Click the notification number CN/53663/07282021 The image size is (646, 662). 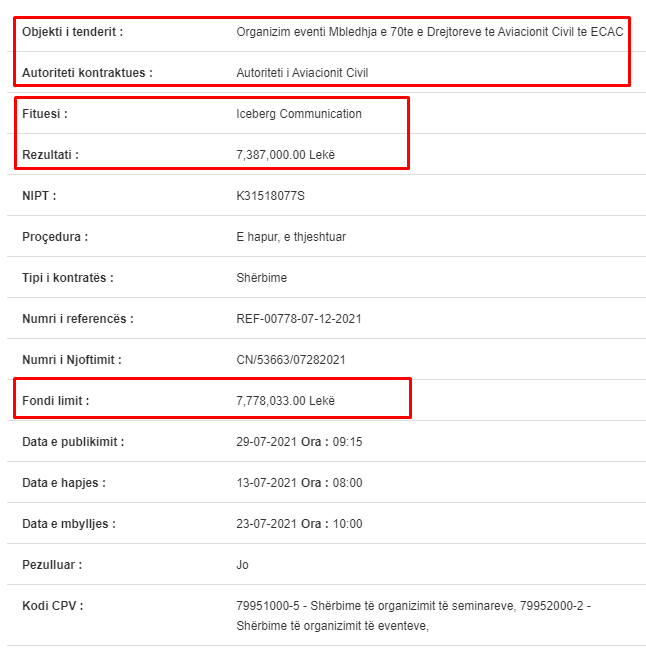click(x=290, y=360)
